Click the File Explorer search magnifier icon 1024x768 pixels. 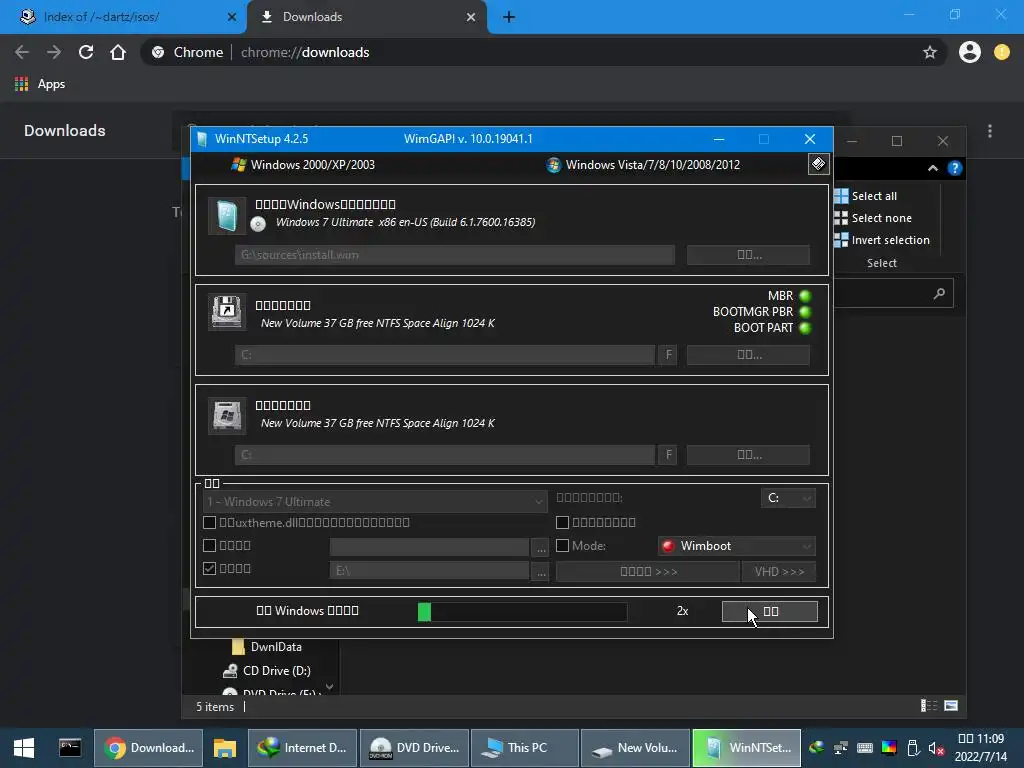(x=939, y=294)
